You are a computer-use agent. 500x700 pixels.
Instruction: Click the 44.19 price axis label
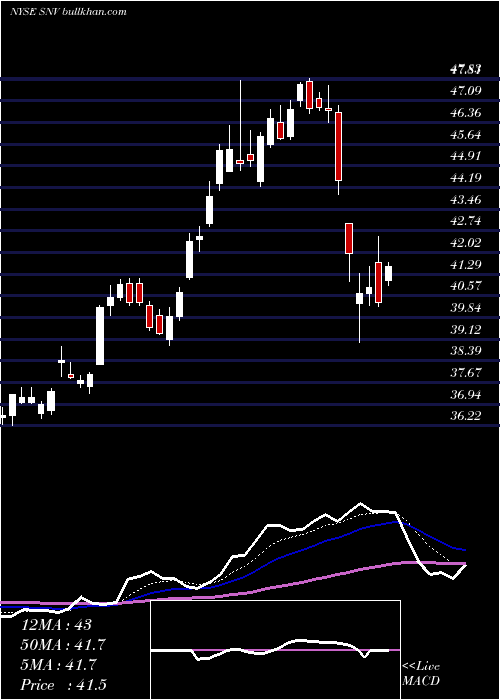coord(466,178)
